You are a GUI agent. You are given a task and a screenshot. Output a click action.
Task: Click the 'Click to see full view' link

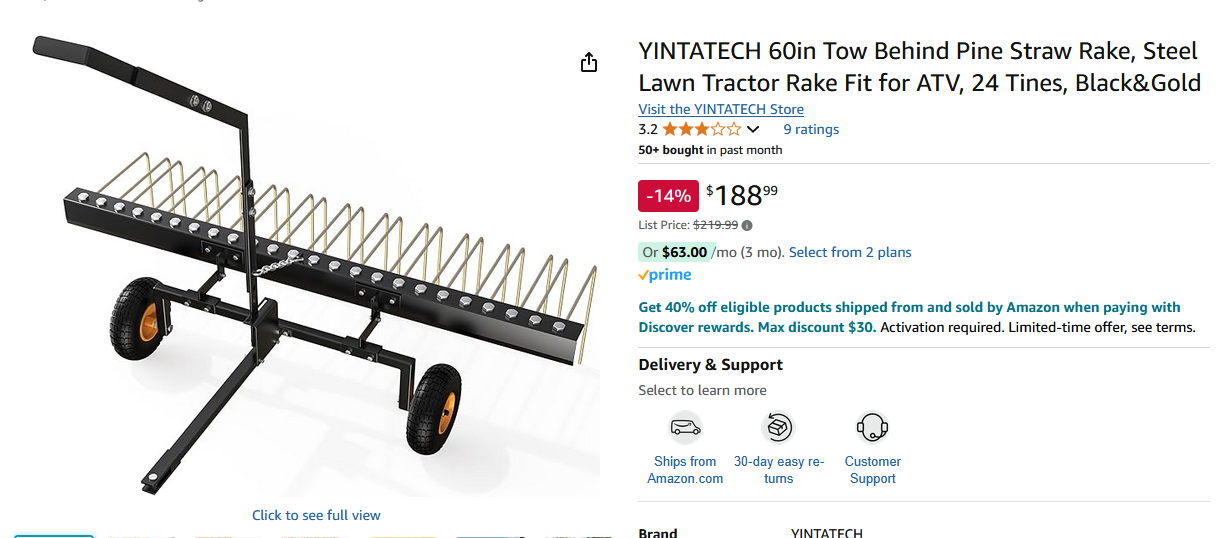316,515
